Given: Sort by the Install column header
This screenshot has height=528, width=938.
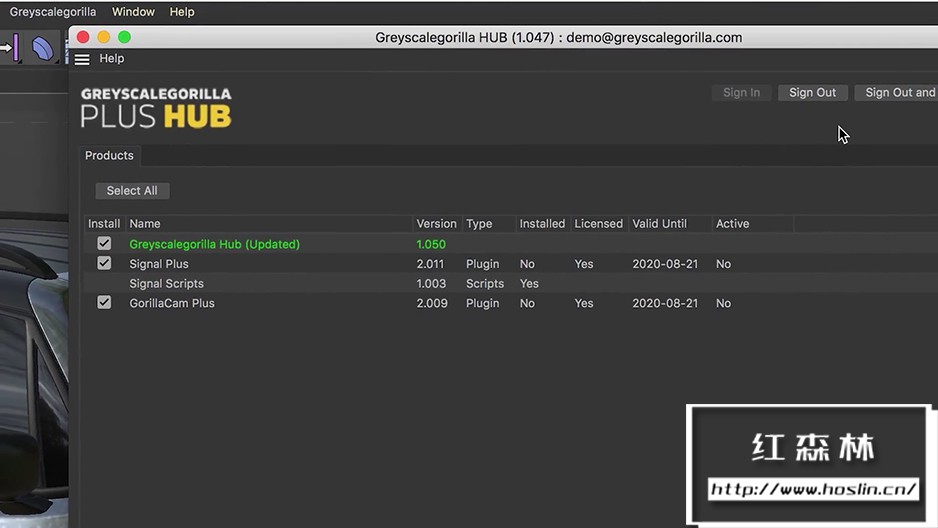Looking at the screenshot, I should (x=104, y=224).
